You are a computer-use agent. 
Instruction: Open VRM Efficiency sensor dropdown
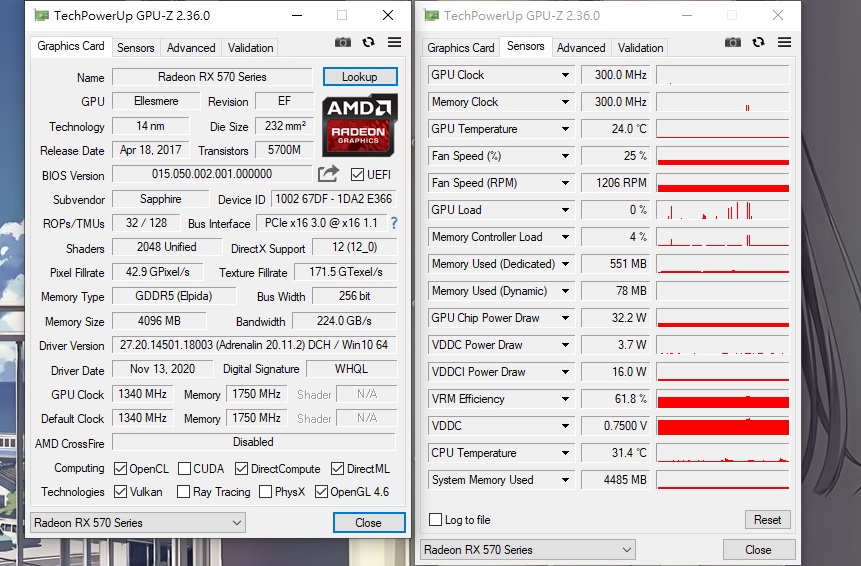tap(565, 399)
